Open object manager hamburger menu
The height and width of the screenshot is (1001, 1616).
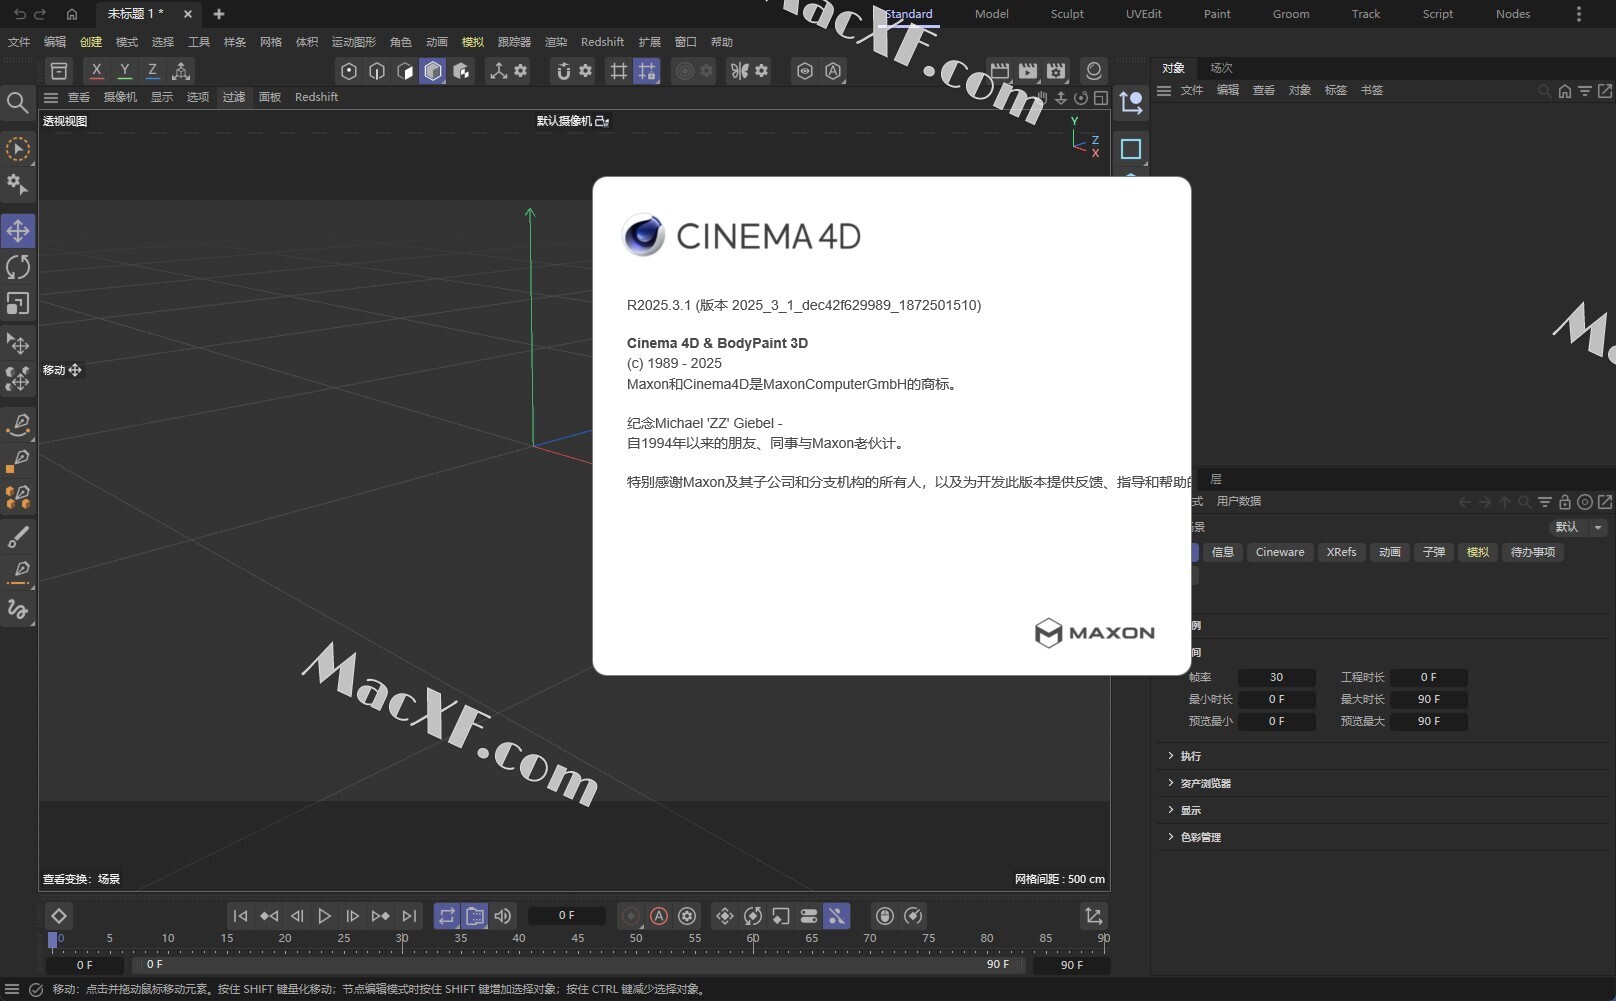(x=1164, y=90)
